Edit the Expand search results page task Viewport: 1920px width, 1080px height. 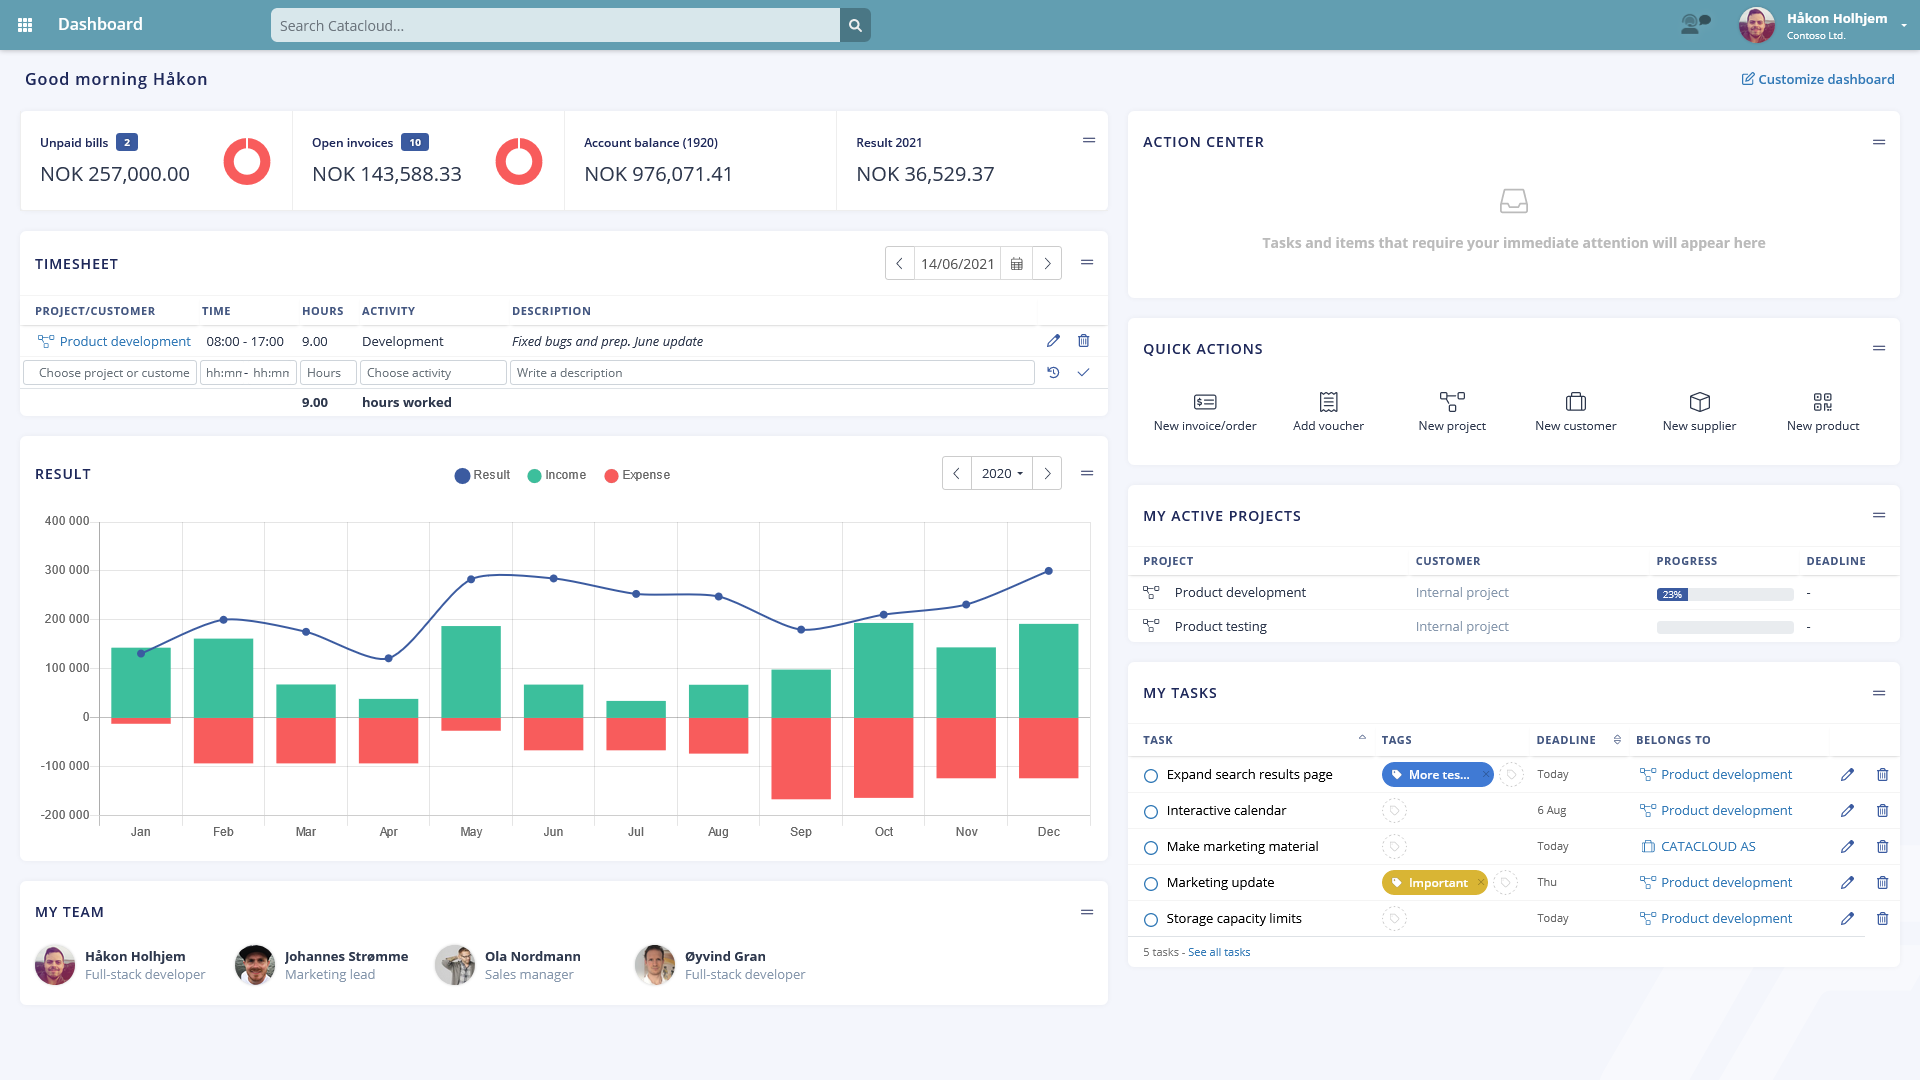1847,775
